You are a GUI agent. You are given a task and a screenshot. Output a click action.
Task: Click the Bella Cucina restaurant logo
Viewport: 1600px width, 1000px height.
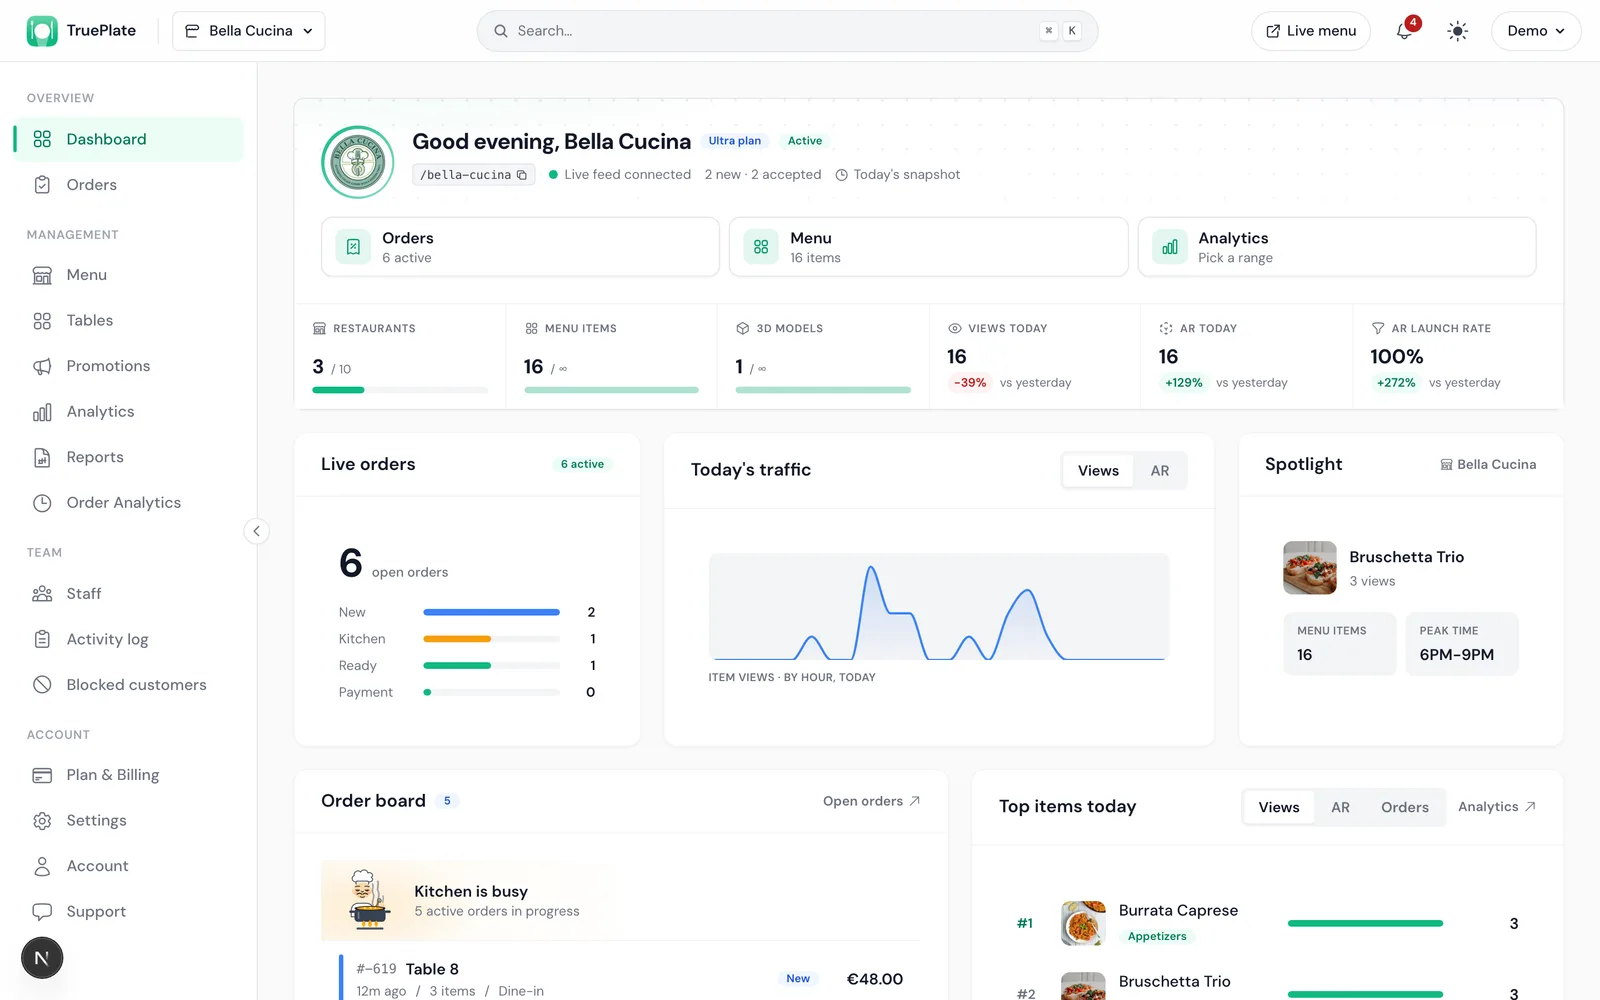pyautogui.click(x=358, y=162)
